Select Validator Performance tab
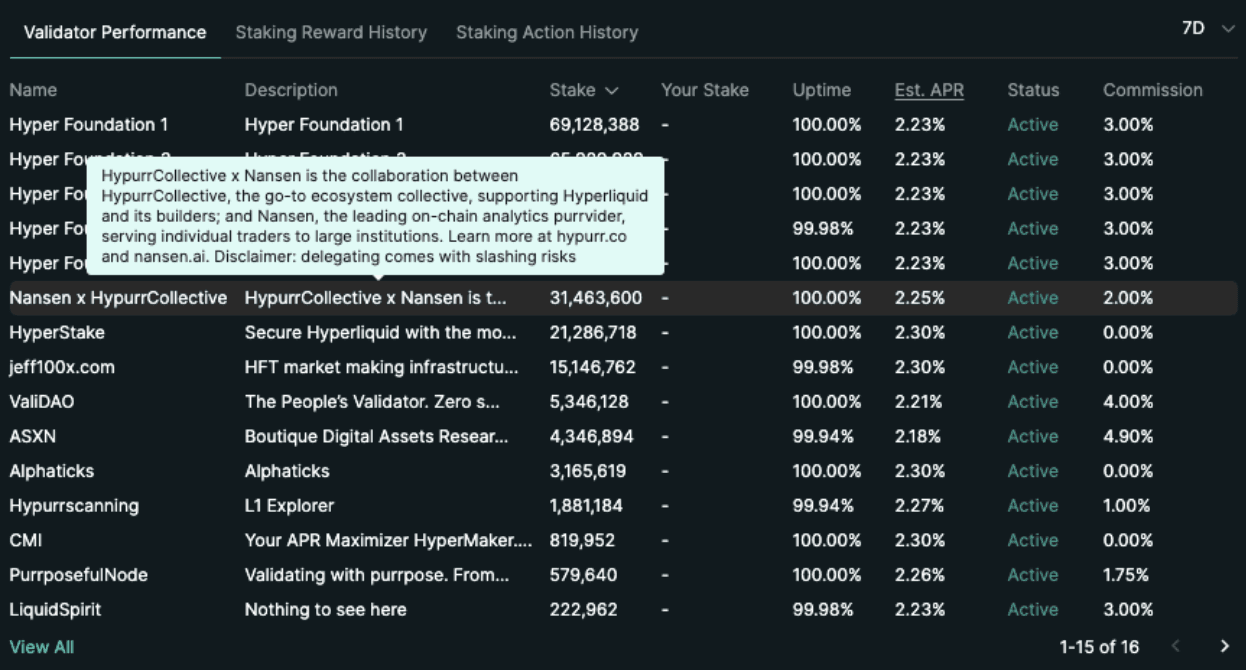Image resolution: width=1246 pixels, height=670 pixels. click(115, 32)
